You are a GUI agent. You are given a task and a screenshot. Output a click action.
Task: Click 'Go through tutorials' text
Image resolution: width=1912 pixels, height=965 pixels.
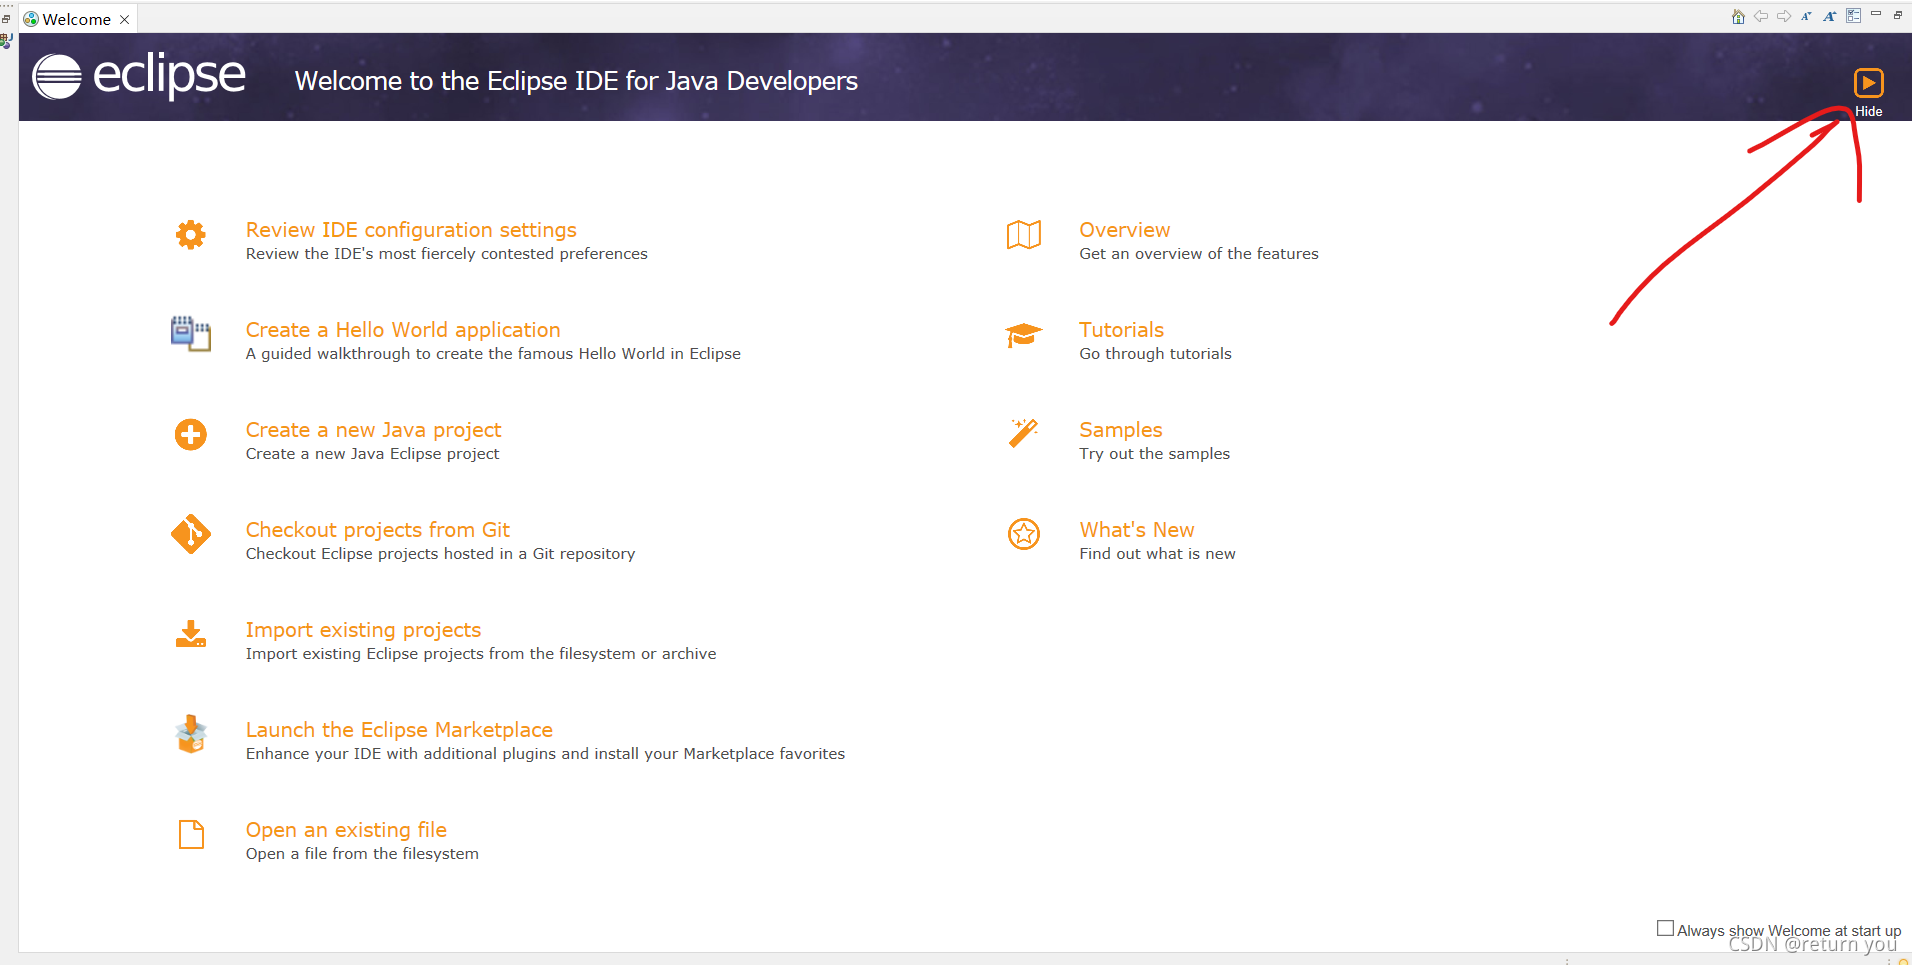(x=1155, y=354)
